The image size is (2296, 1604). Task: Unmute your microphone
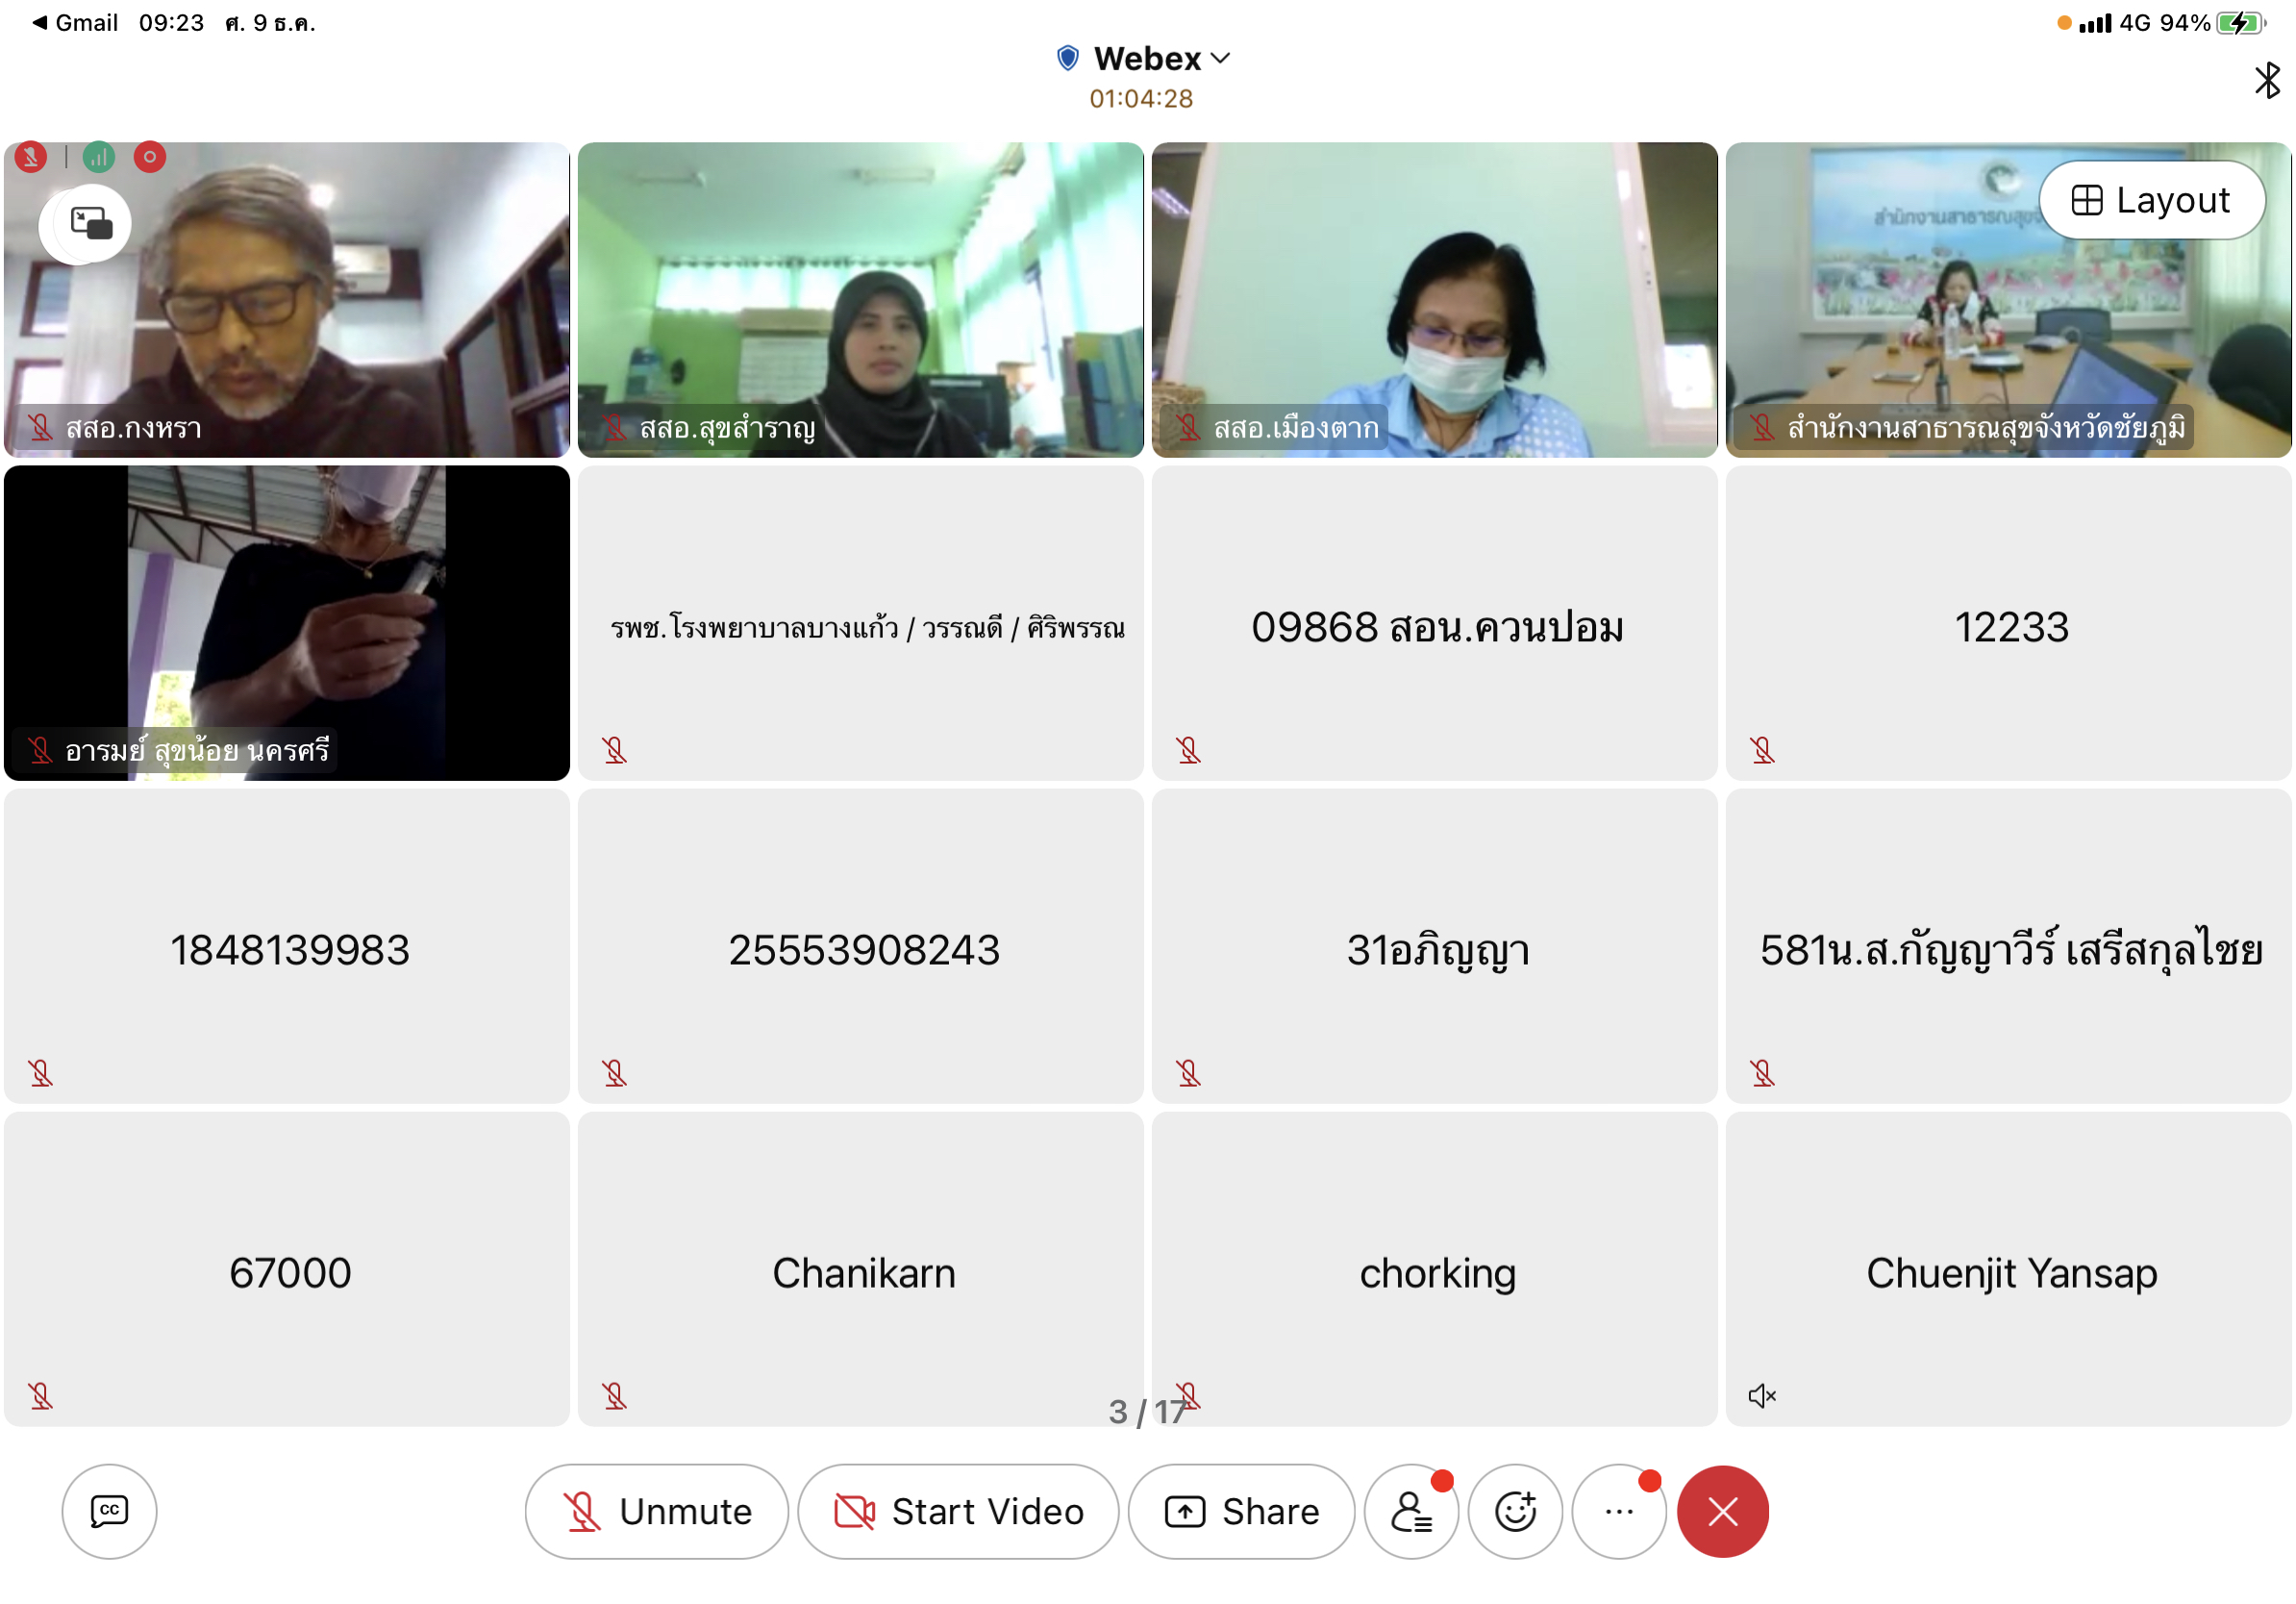[x=657, y=1511]
